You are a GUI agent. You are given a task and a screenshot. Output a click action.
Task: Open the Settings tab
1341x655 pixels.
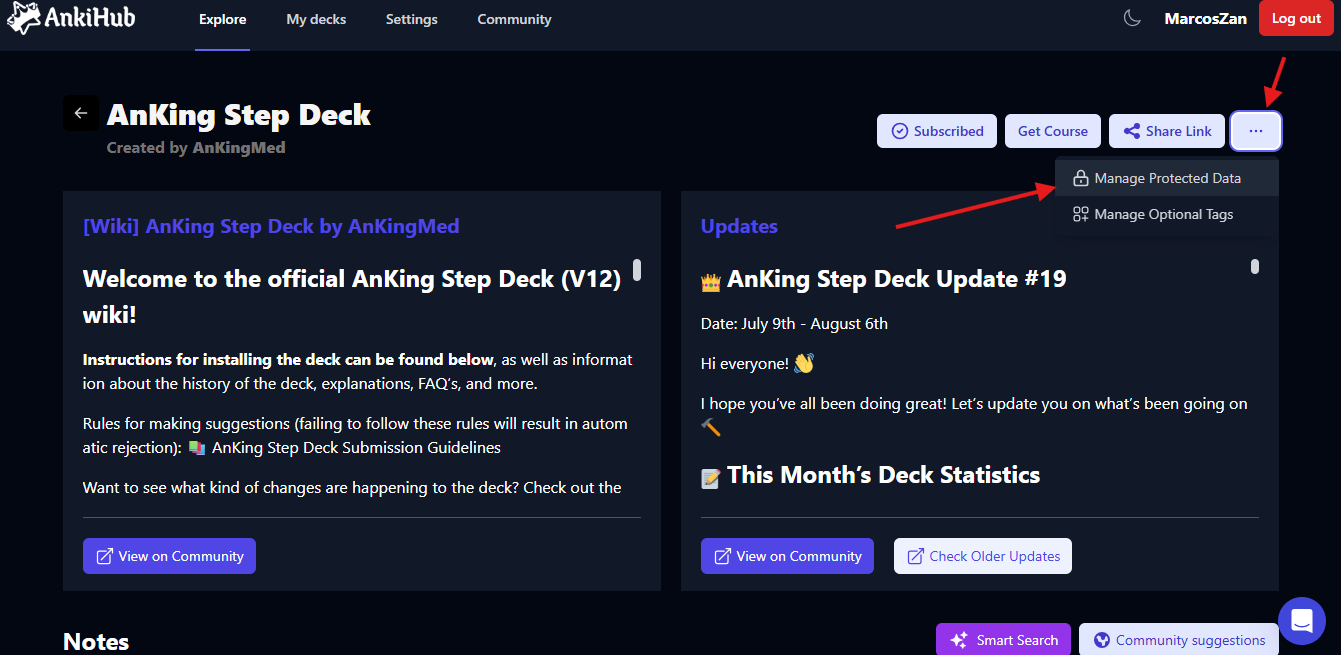(x=411, y=19)
